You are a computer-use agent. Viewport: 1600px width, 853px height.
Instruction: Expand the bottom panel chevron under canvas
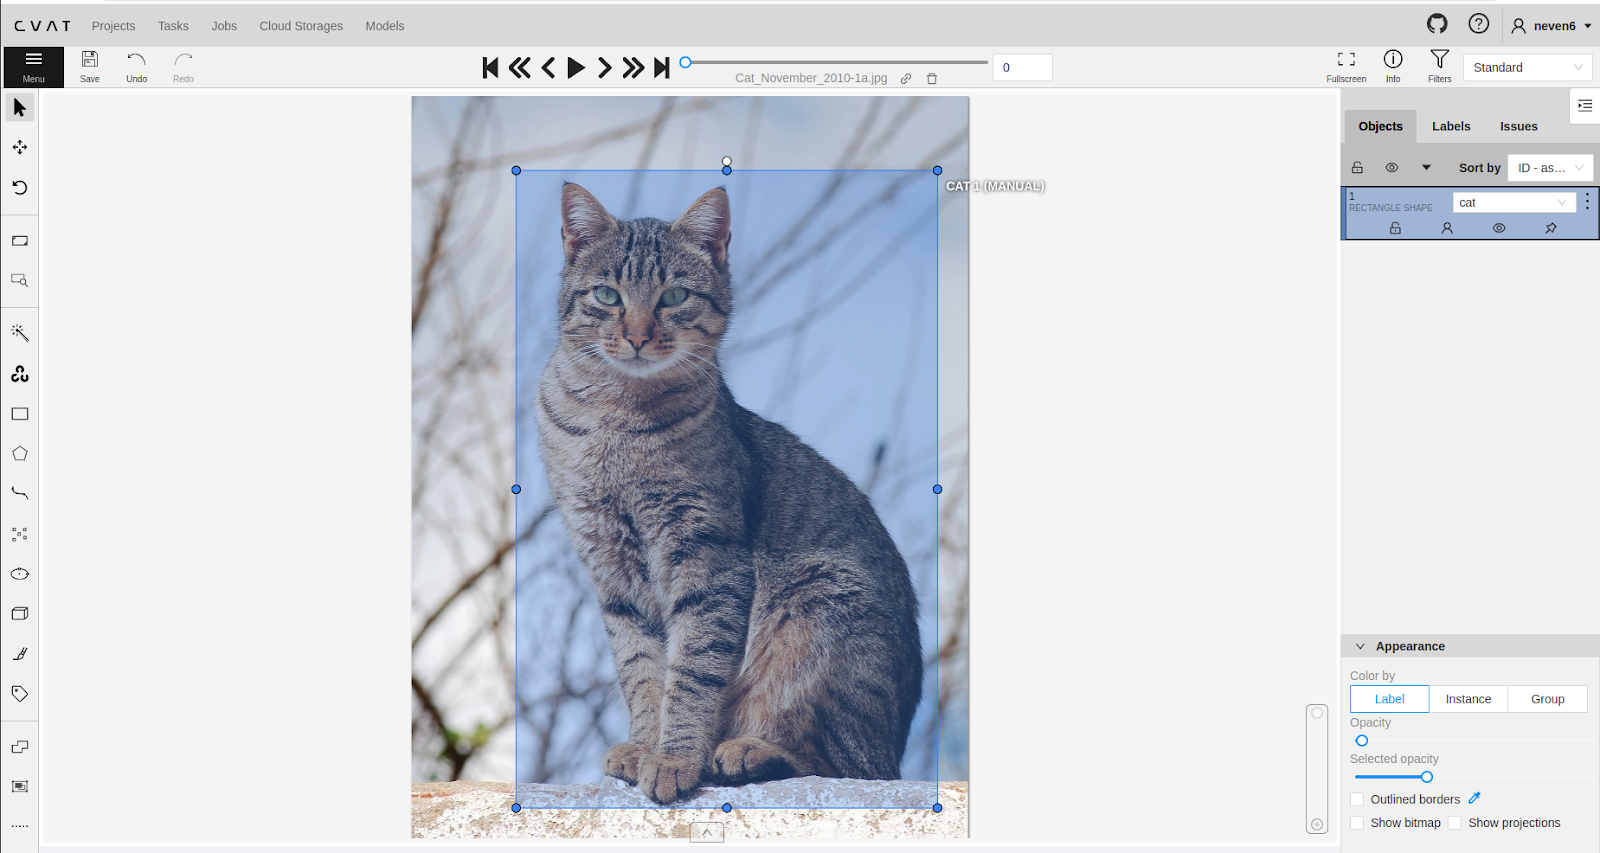pyautogui.click(x=707, y=832)
